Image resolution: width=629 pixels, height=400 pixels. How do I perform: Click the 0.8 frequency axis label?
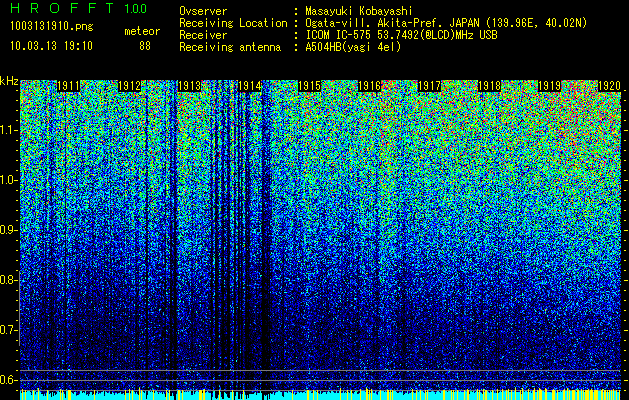[8, 280]
